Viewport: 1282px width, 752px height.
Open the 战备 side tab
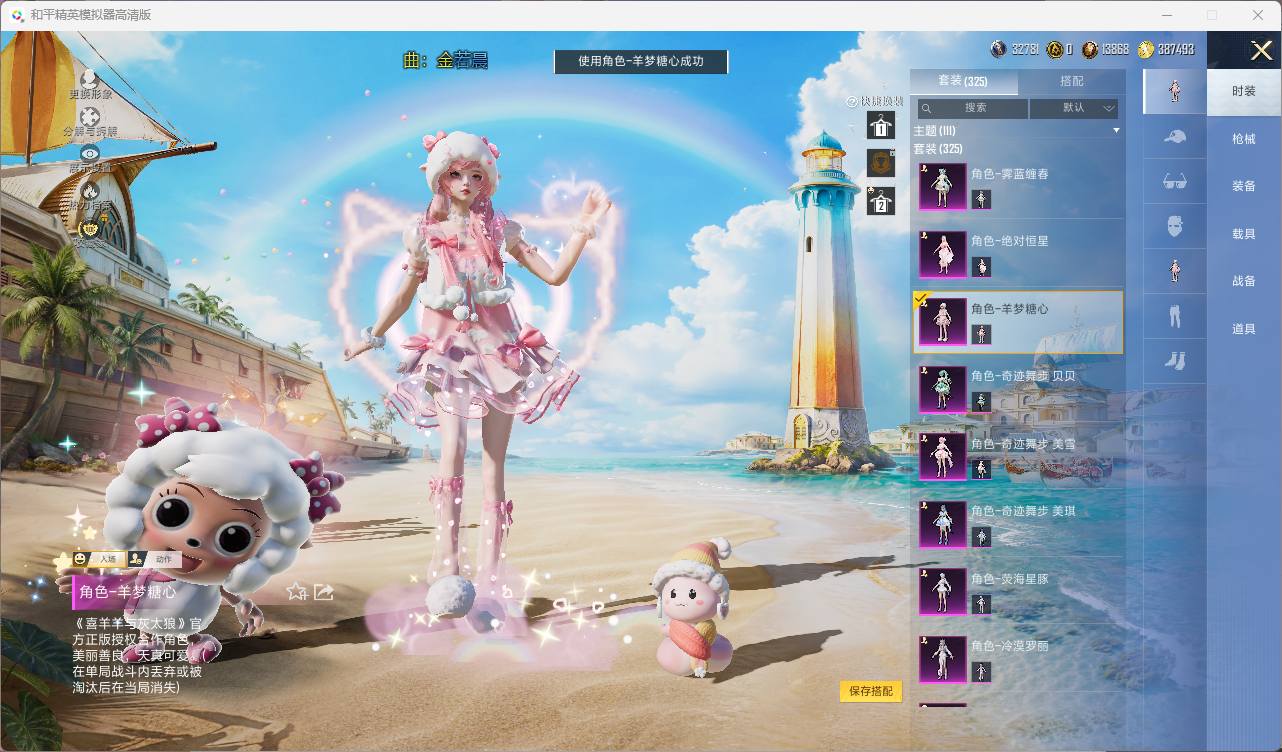click(1244, 281)
